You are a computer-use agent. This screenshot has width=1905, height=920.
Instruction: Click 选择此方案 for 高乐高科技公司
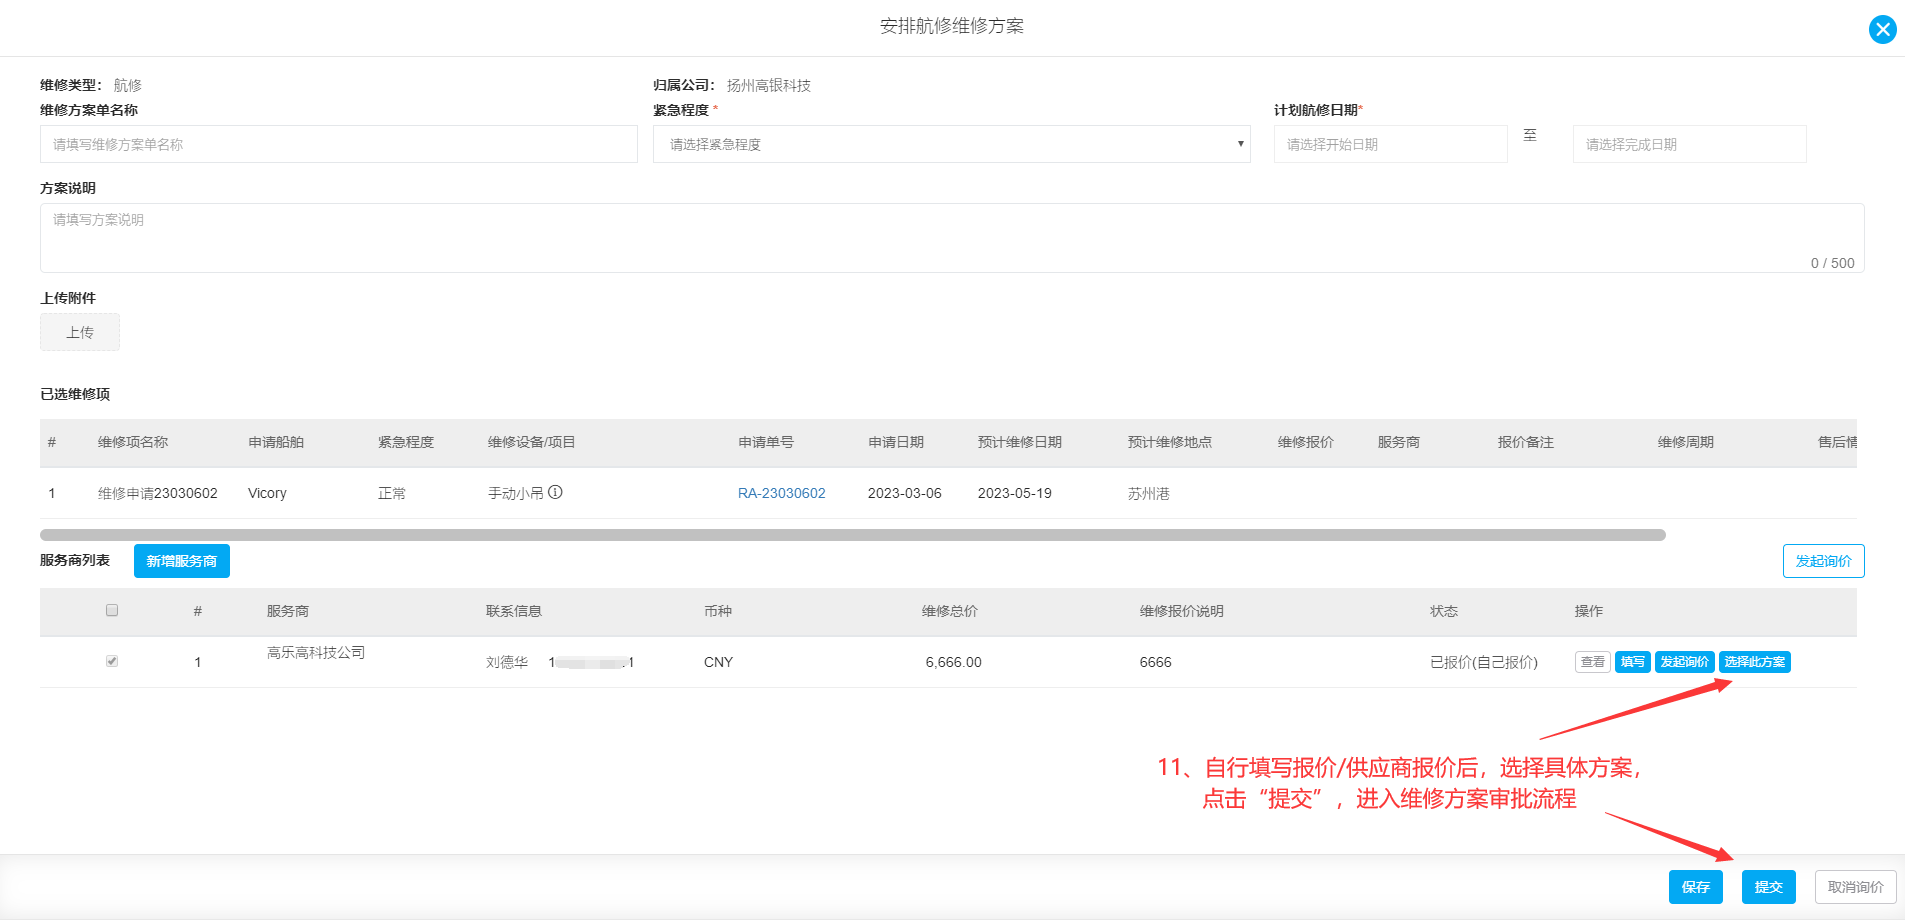click(x=1754, y=662)
